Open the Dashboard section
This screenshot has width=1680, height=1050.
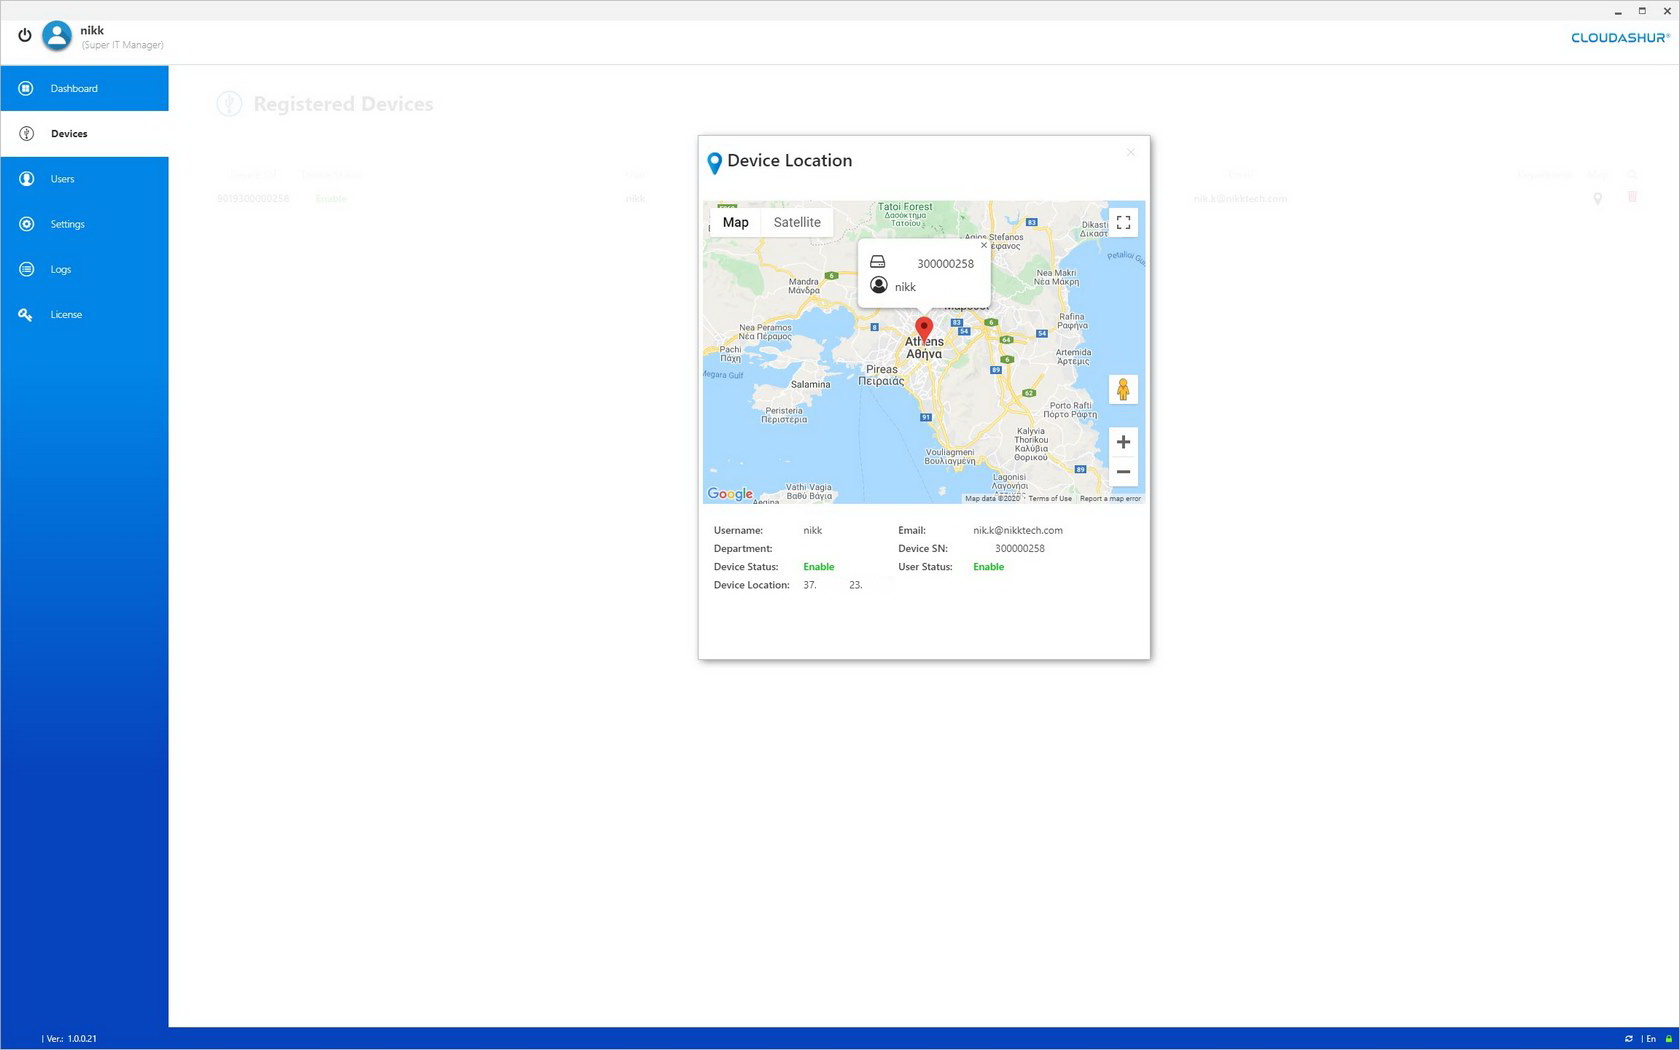point(84,88)
